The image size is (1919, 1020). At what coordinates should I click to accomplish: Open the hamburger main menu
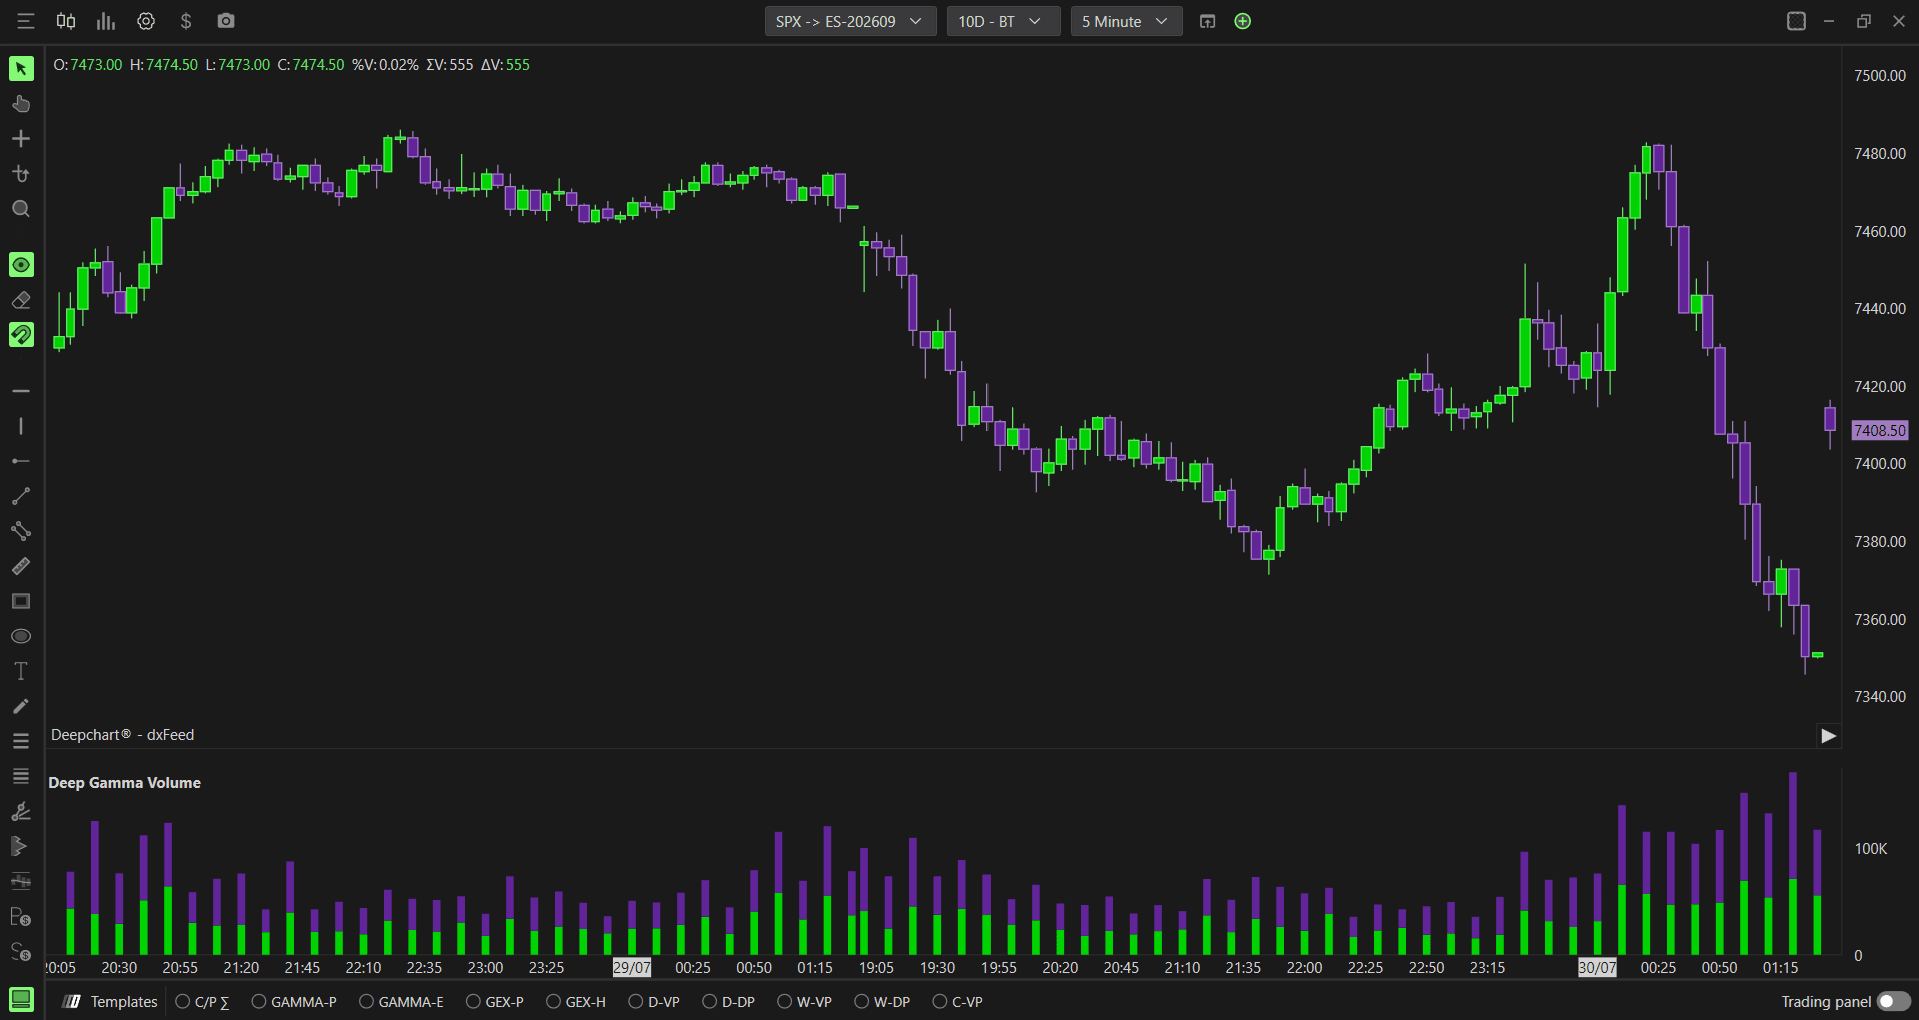point(26,21)
